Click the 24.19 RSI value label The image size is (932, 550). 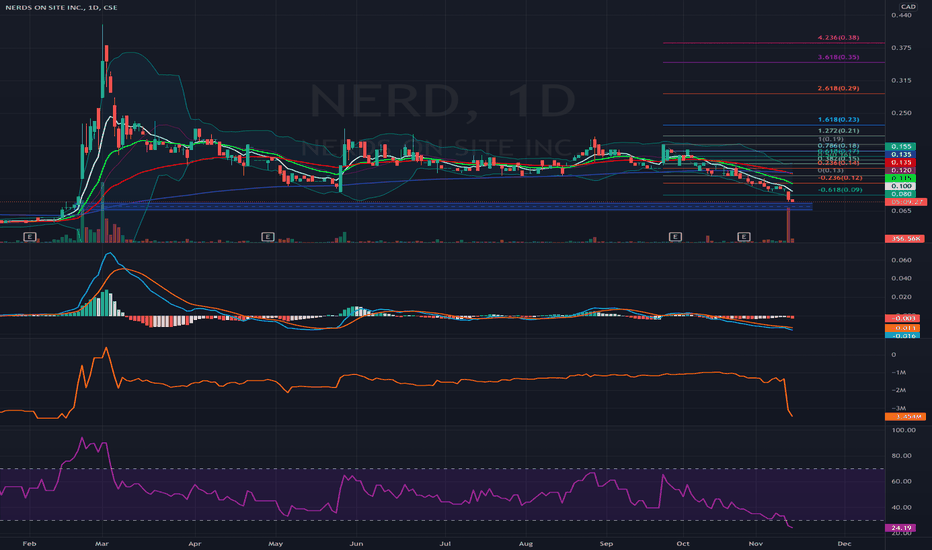(x=900, y=528)
